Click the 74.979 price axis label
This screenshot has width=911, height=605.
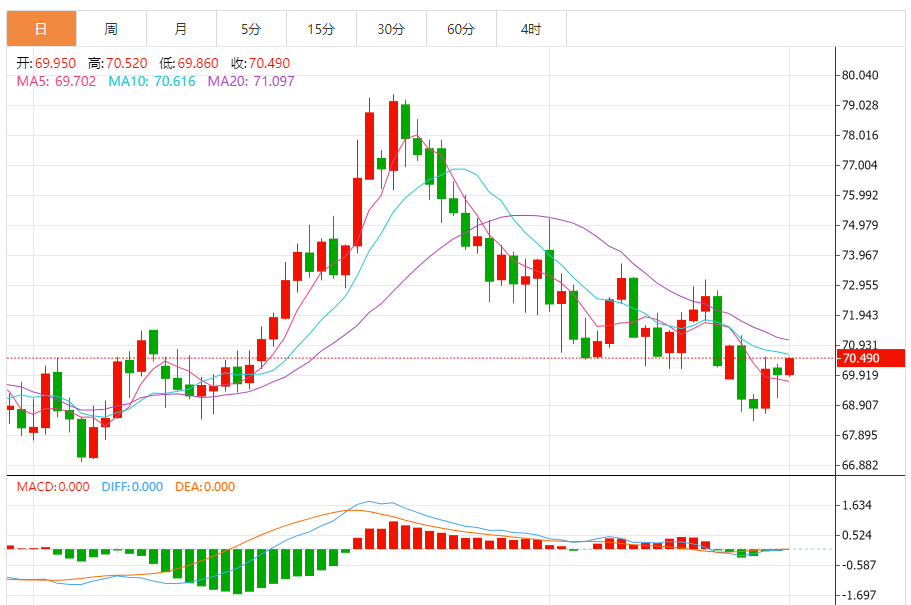[x=860, y=225]
